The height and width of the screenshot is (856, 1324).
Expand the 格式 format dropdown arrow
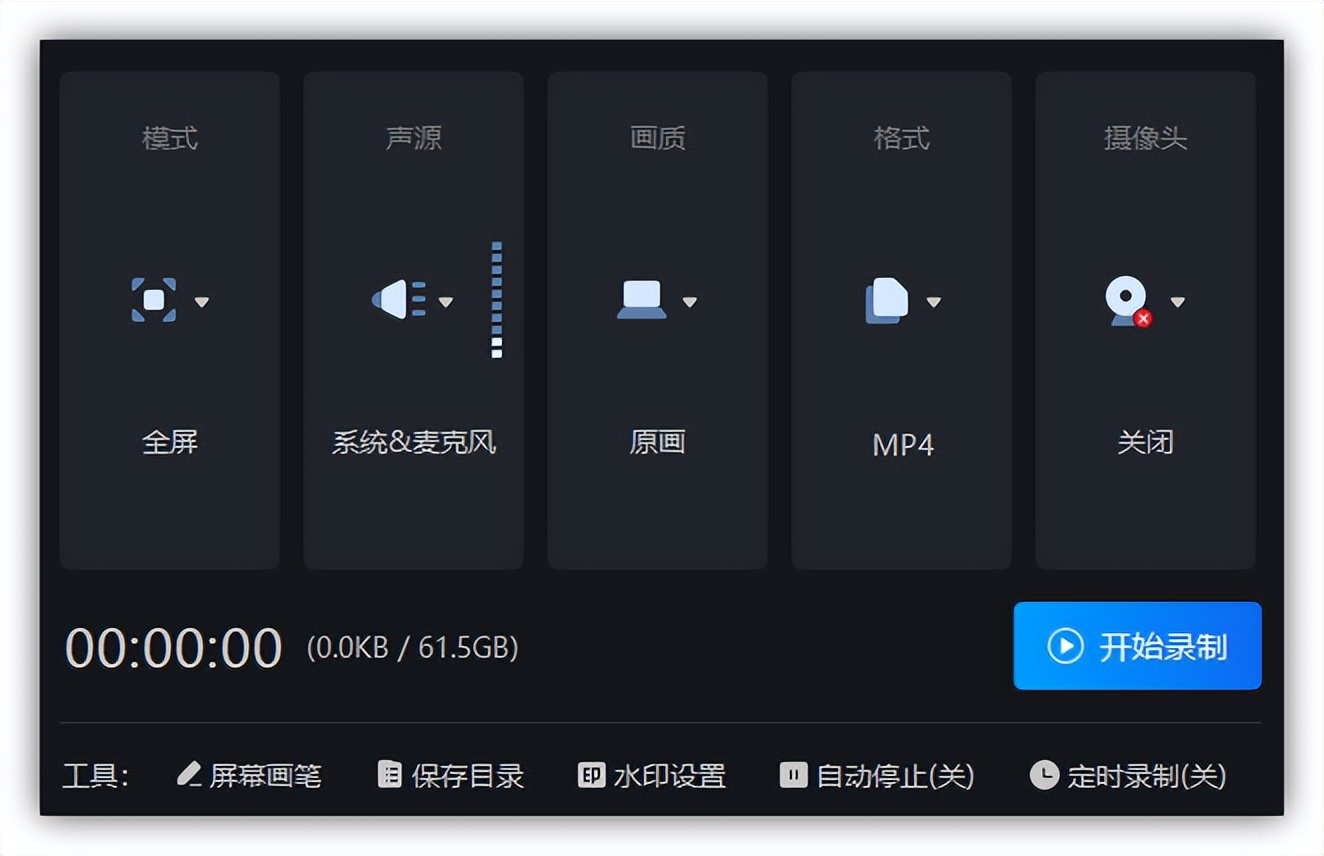point(936,302)
